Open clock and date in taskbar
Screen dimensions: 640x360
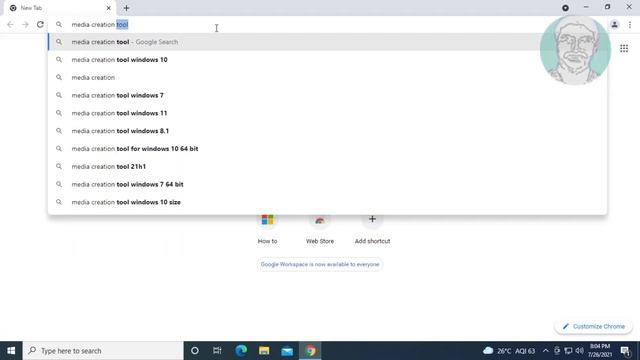pos(600,351)
